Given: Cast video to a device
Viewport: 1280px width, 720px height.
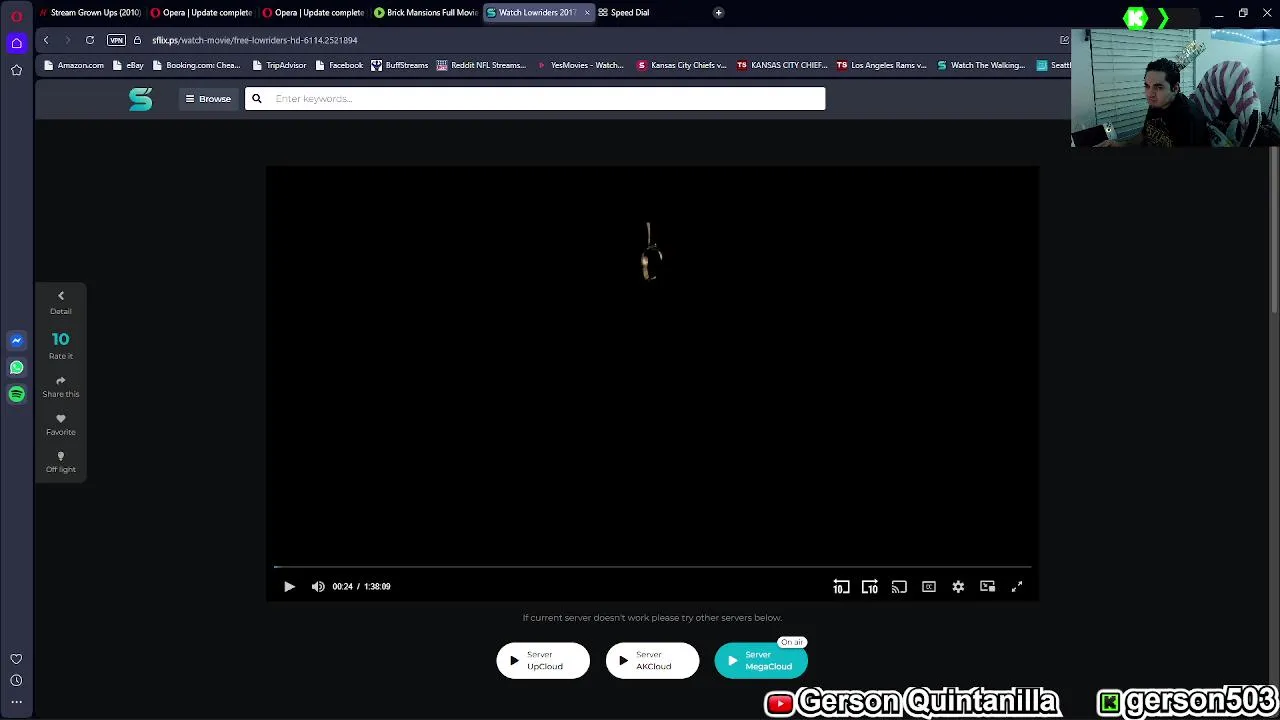Looking at the screenshot, I should pyautogui.click(x=899, y=587).
